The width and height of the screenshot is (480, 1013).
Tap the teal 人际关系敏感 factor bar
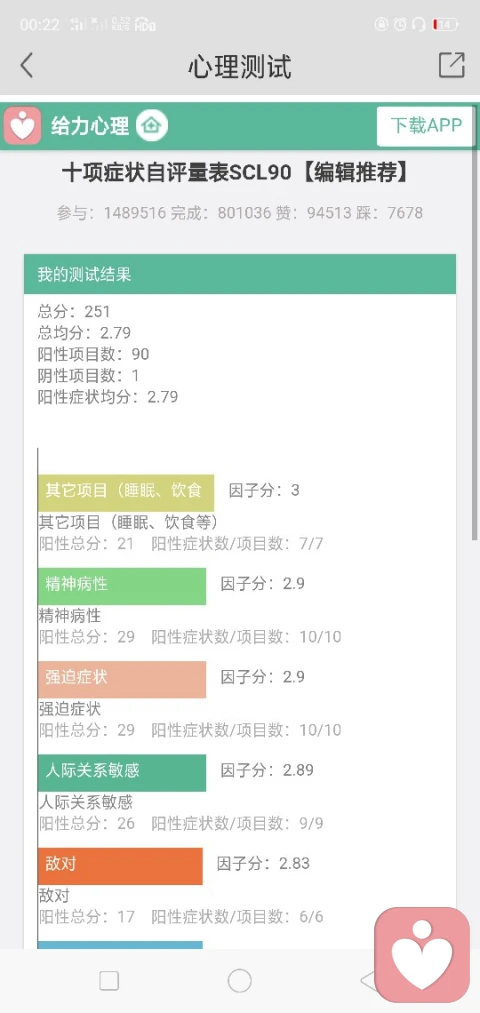pyautogui.click(x=121, y=772)
